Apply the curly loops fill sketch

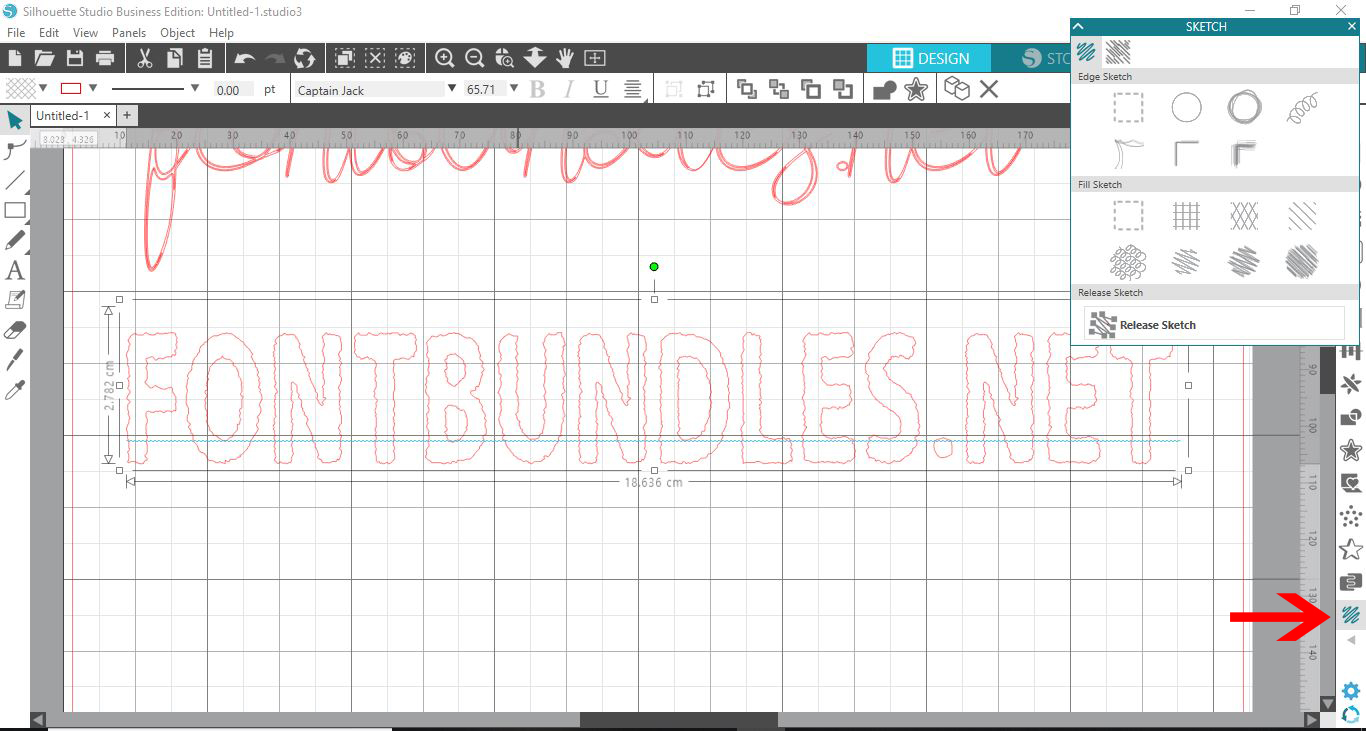click(x=1128, y=262)
